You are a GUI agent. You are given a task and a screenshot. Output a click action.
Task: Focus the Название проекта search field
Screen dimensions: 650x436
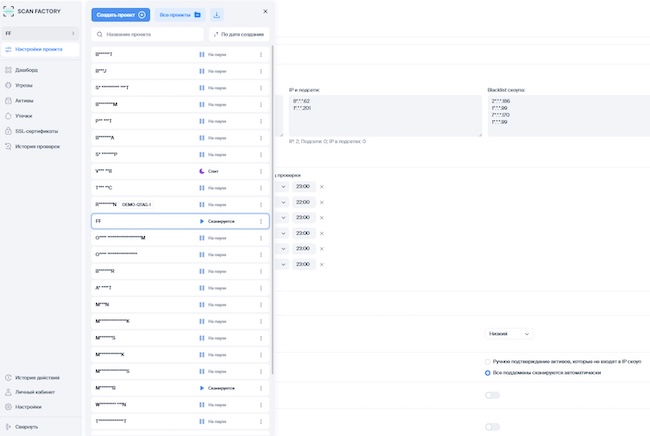coord(148,34)
